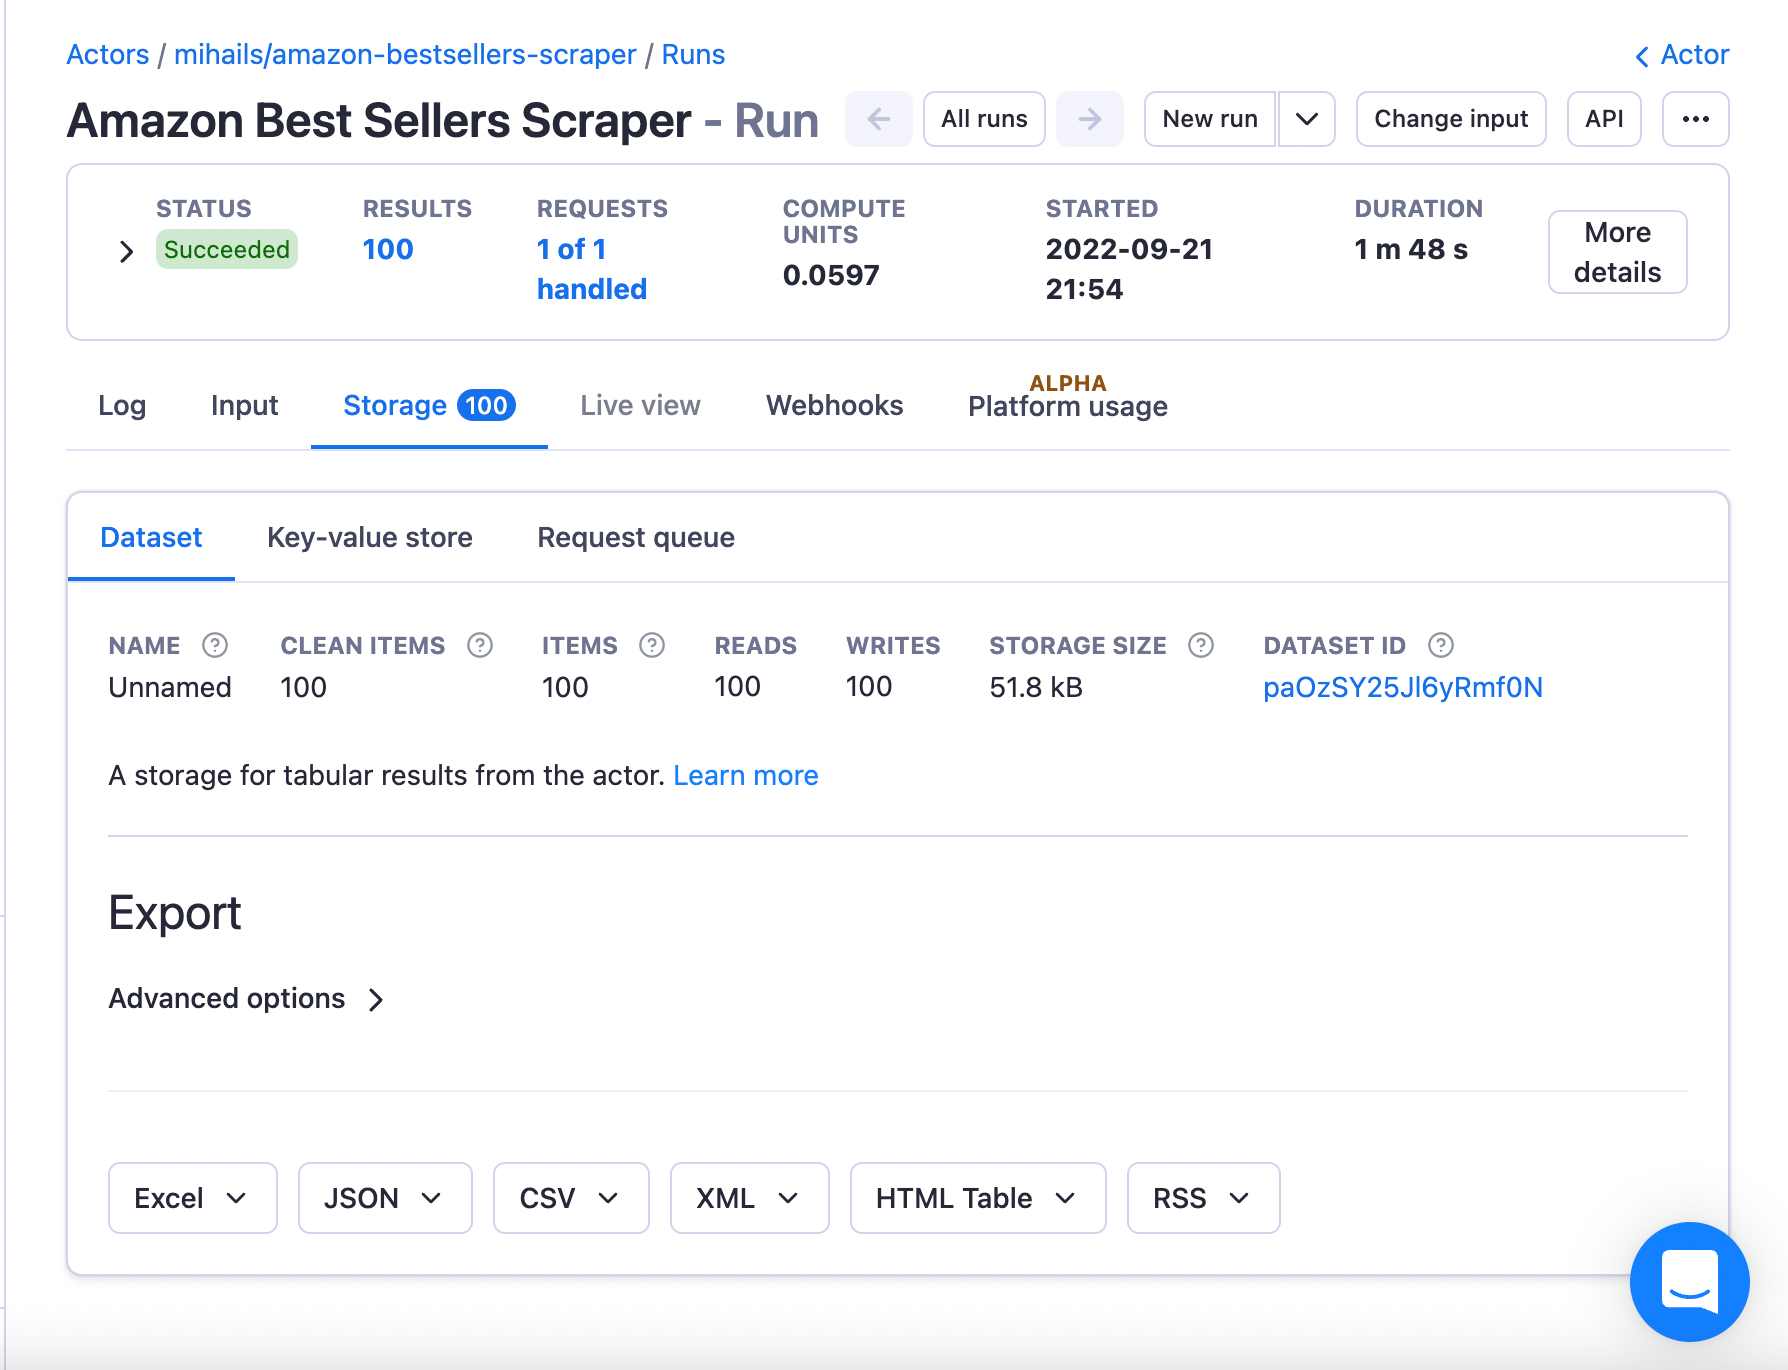Switch to Request queue sub-tab

point(636,538)
